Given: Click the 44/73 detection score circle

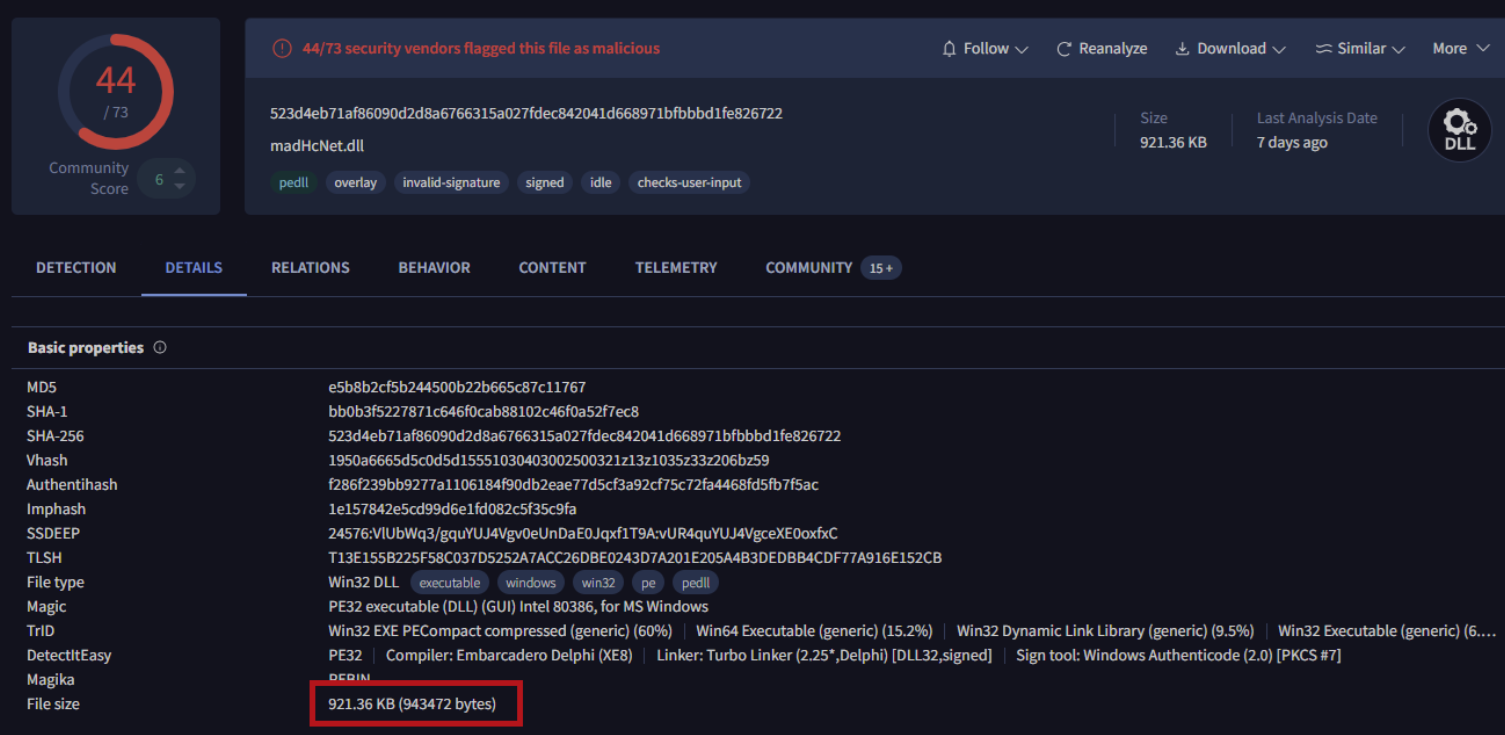Looking at the screenshot, I should [x=116, y=92].
